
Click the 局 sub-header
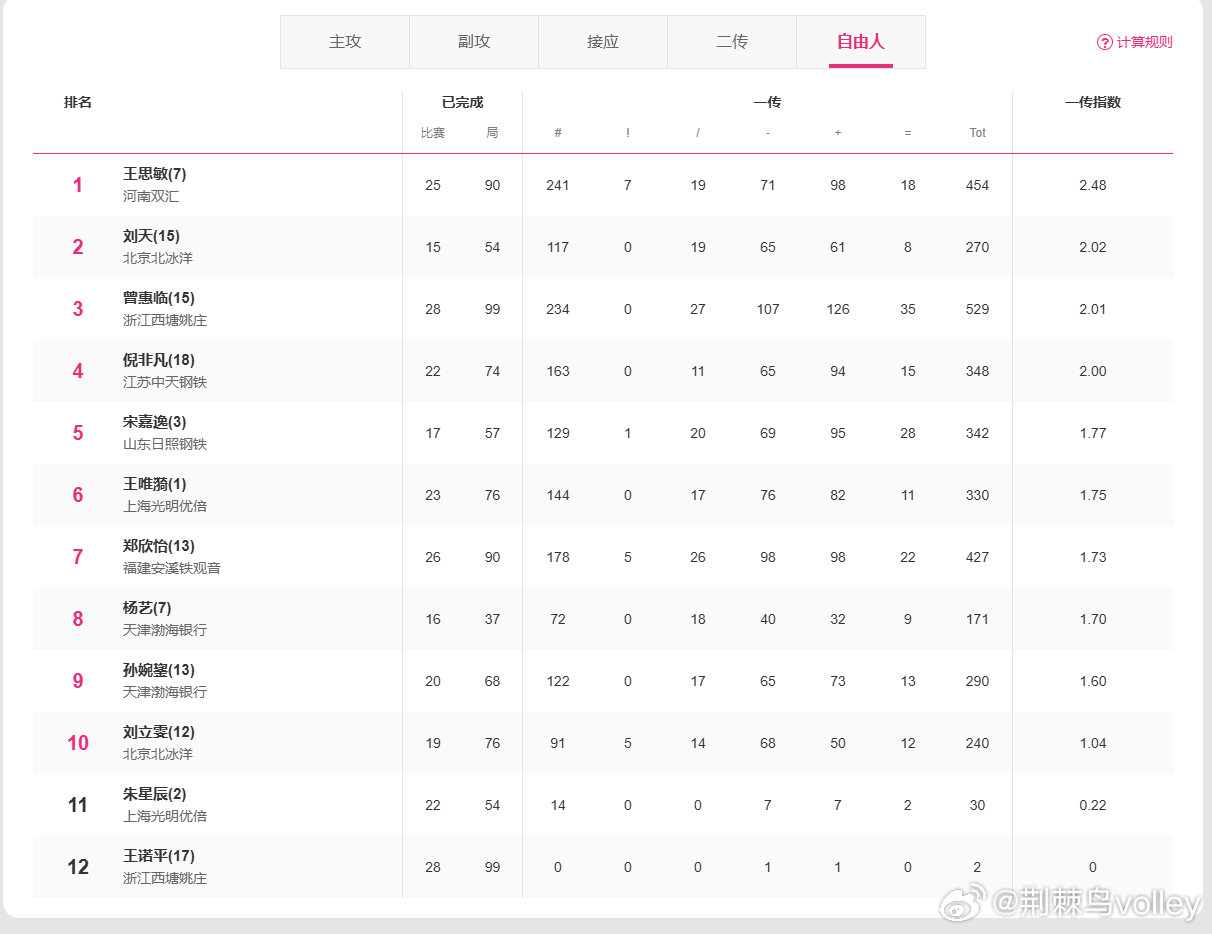tap(492, 133)
